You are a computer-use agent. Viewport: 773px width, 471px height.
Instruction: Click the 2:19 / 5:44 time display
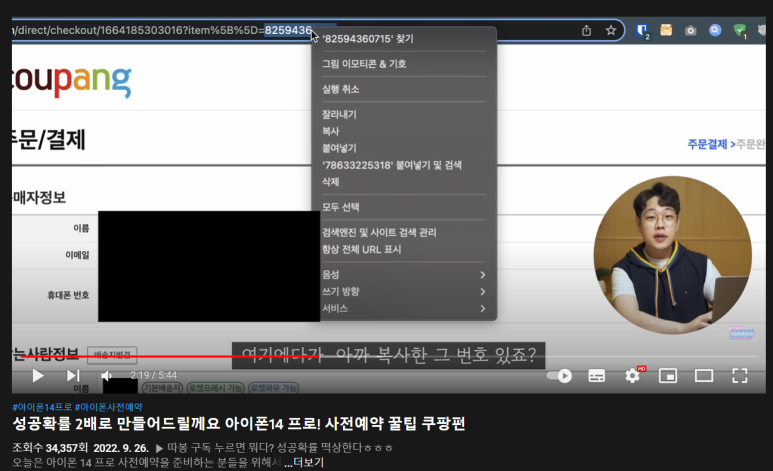[x=153, y=375]
